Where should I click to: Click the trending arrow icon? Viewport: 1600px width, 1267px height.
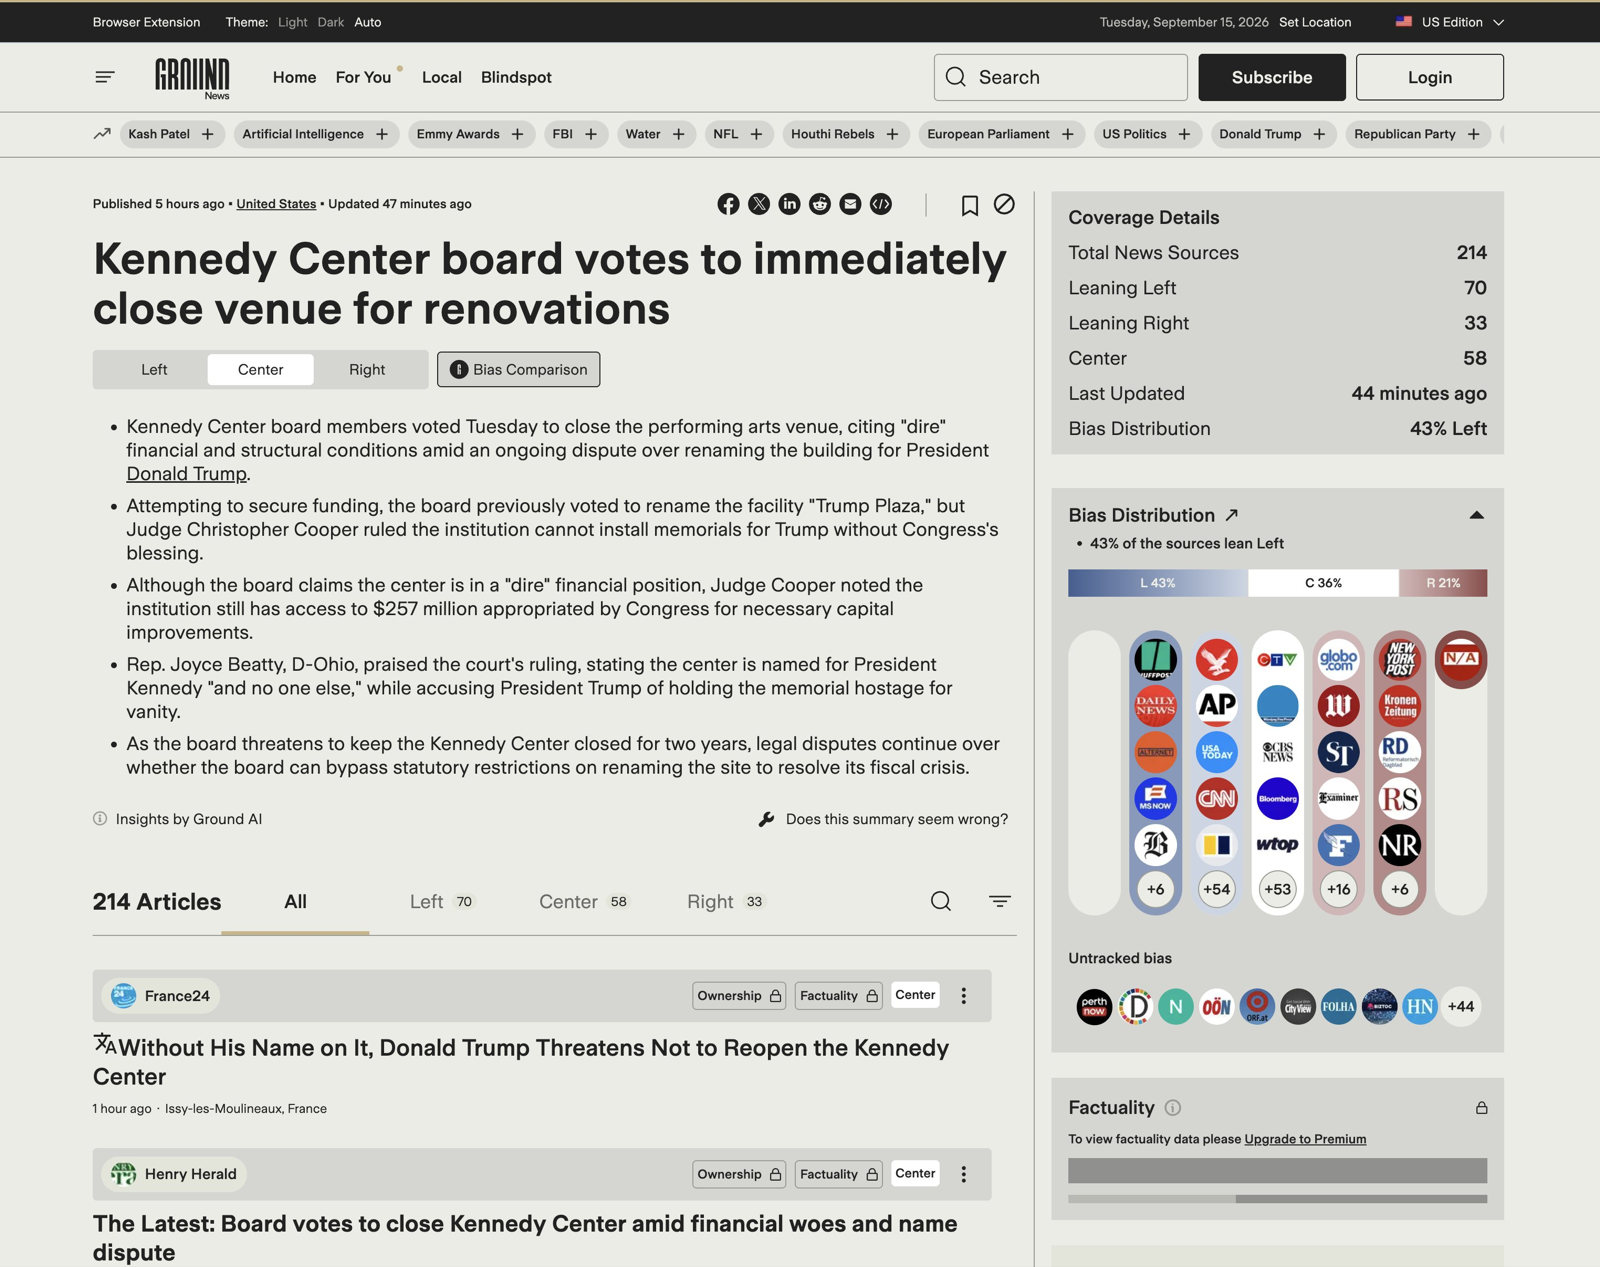(x=102, y=134)
